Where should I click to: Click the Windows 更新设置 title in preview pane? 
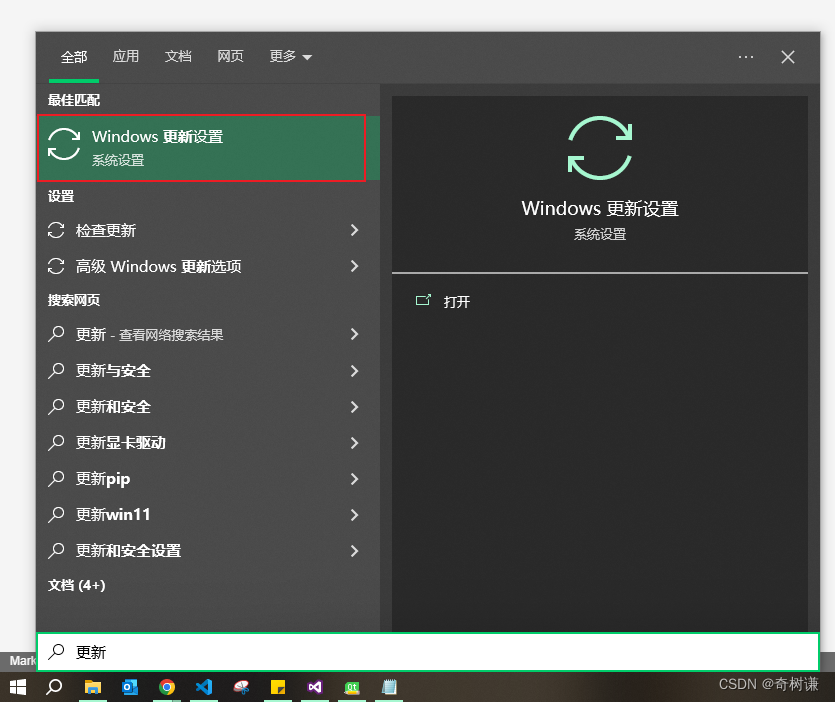point(600,208)
